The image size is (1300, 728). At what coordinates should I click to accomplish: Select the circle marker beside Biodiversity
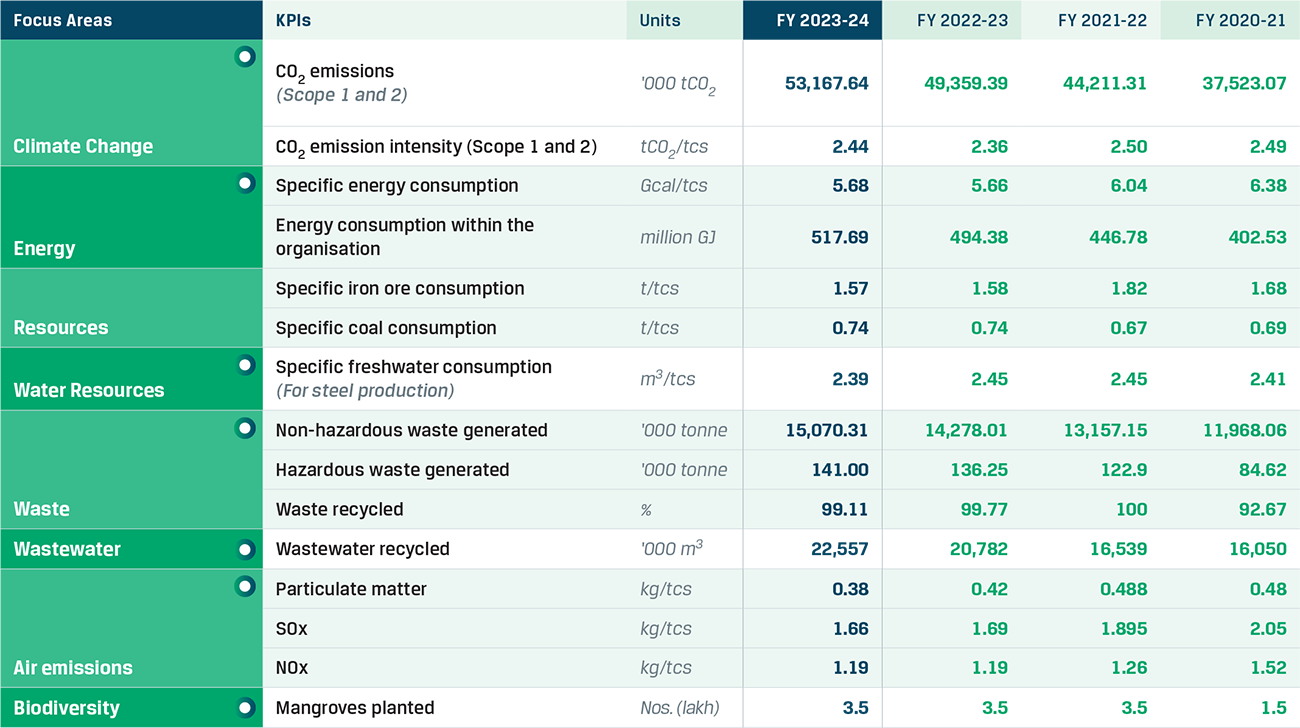[x=245, y=708]
